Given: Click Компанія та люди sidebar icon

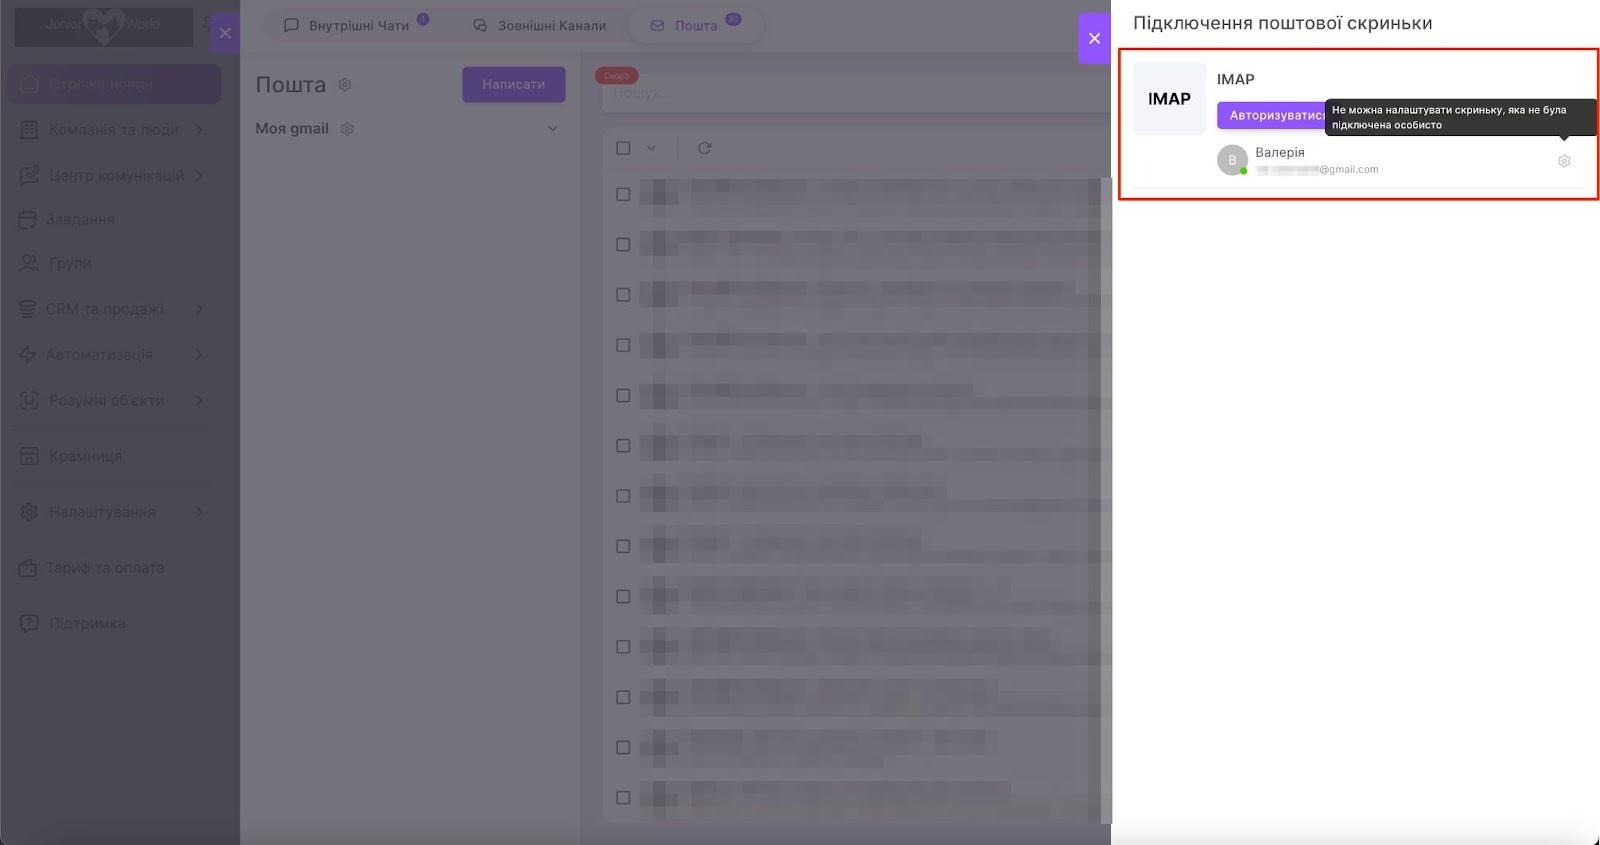Looking at the screenshot, I should click(x=29, y=130).
